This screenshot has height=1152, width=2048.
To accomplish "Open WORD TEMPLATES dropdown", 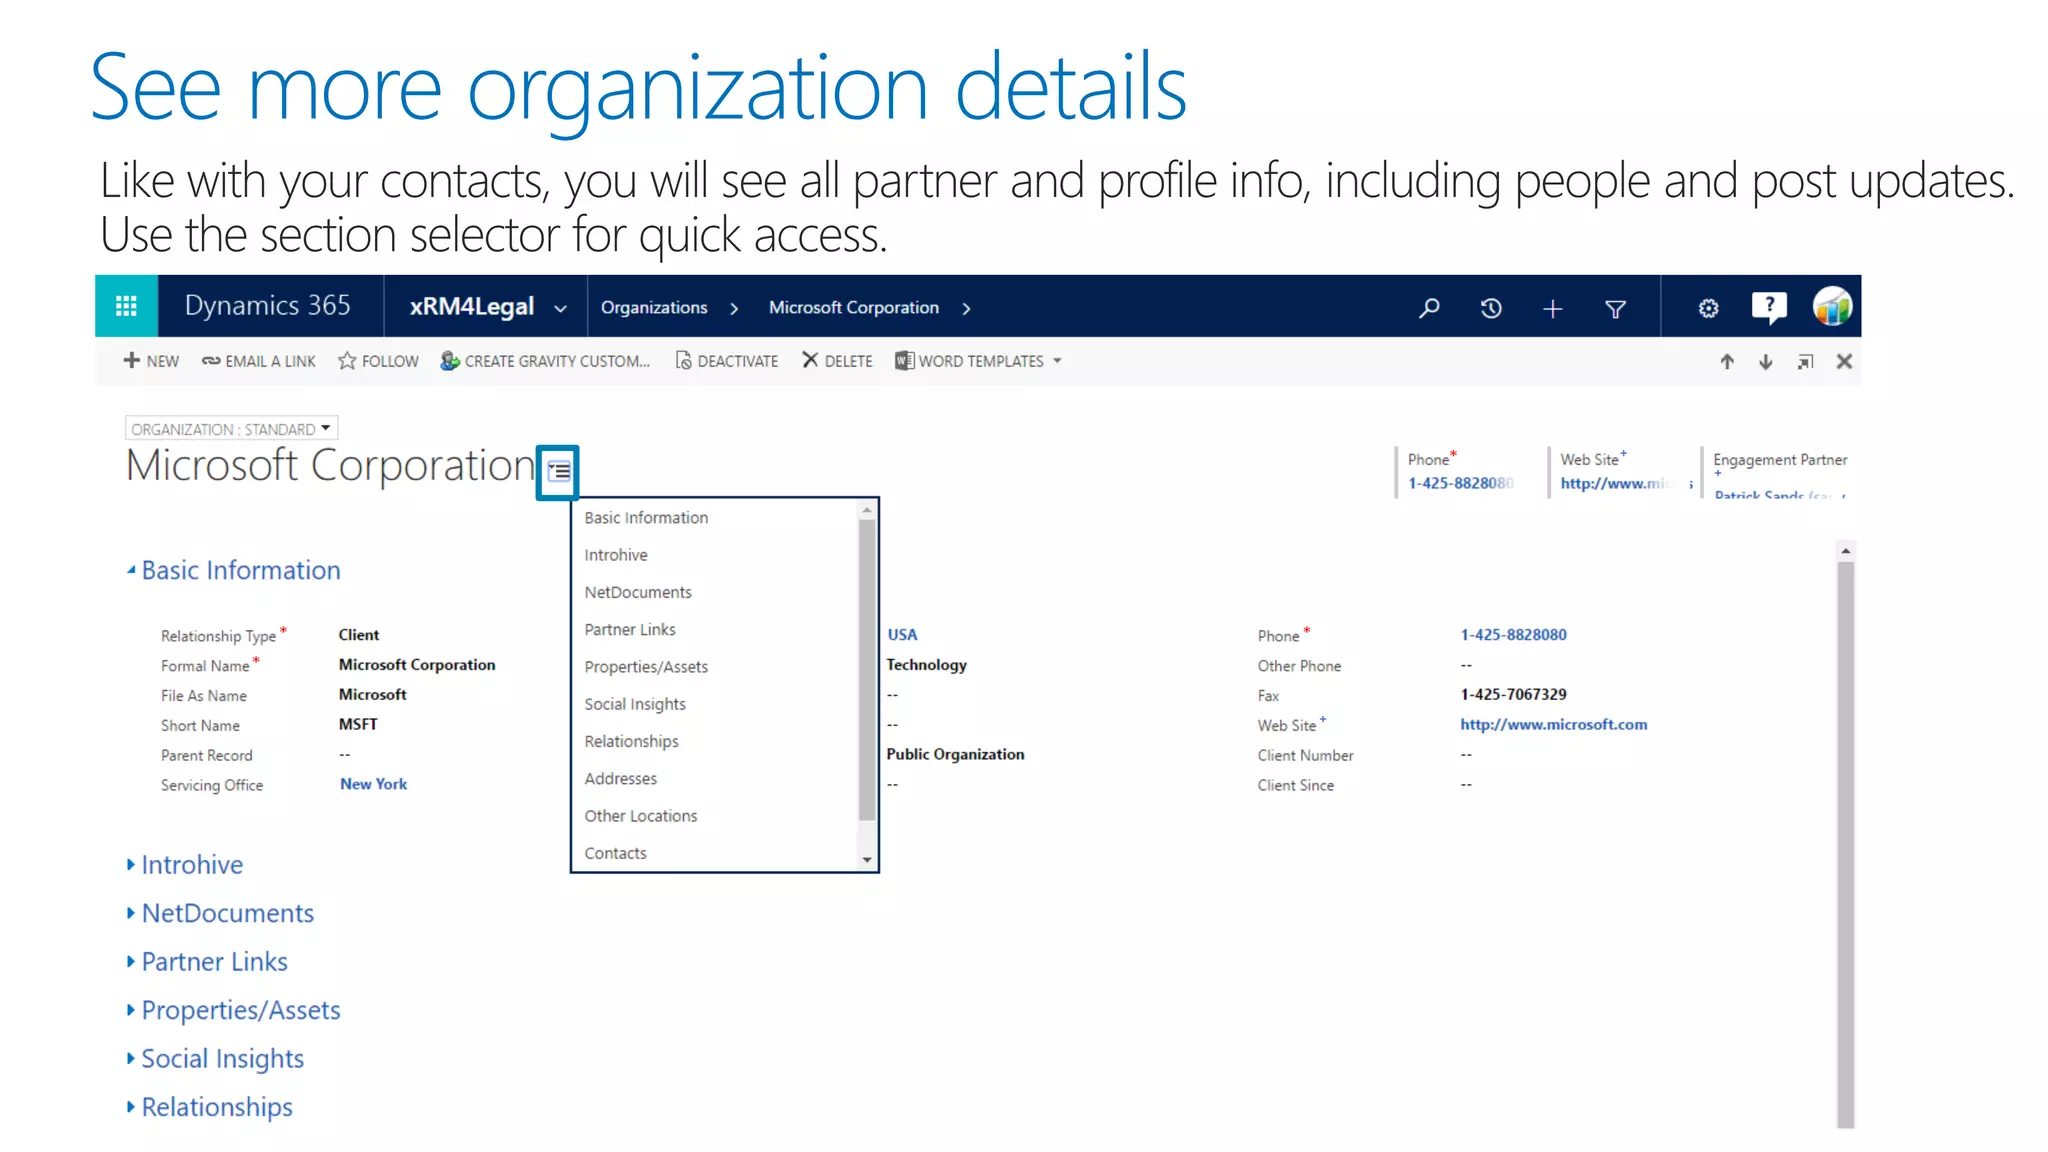I will pyautogui.click(x=978, y=361).
